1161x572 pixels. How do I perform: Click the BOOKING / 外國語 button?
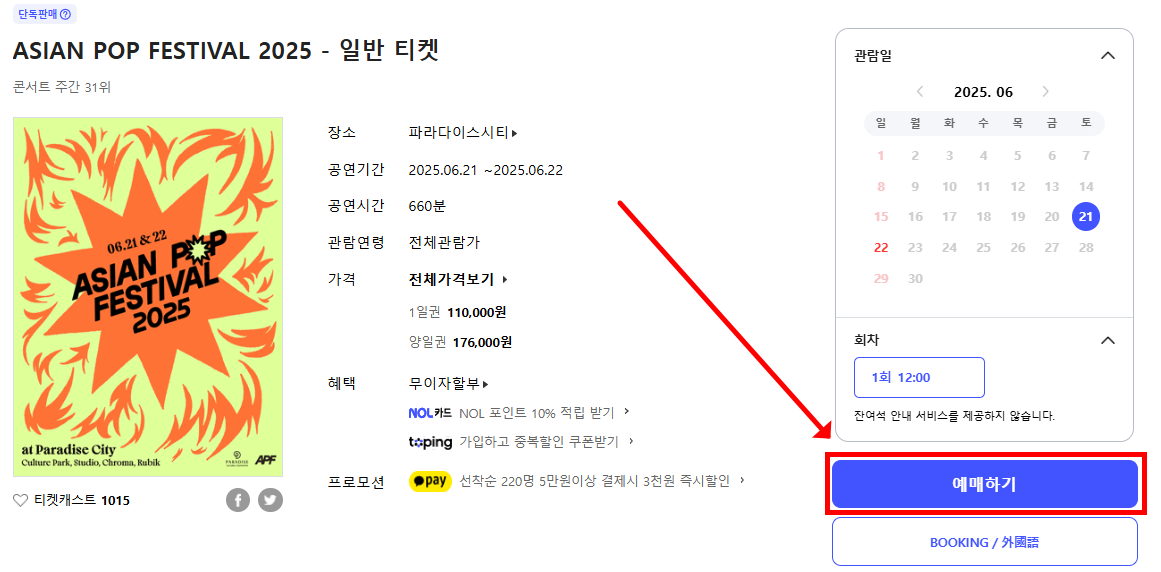pos(985,542)
